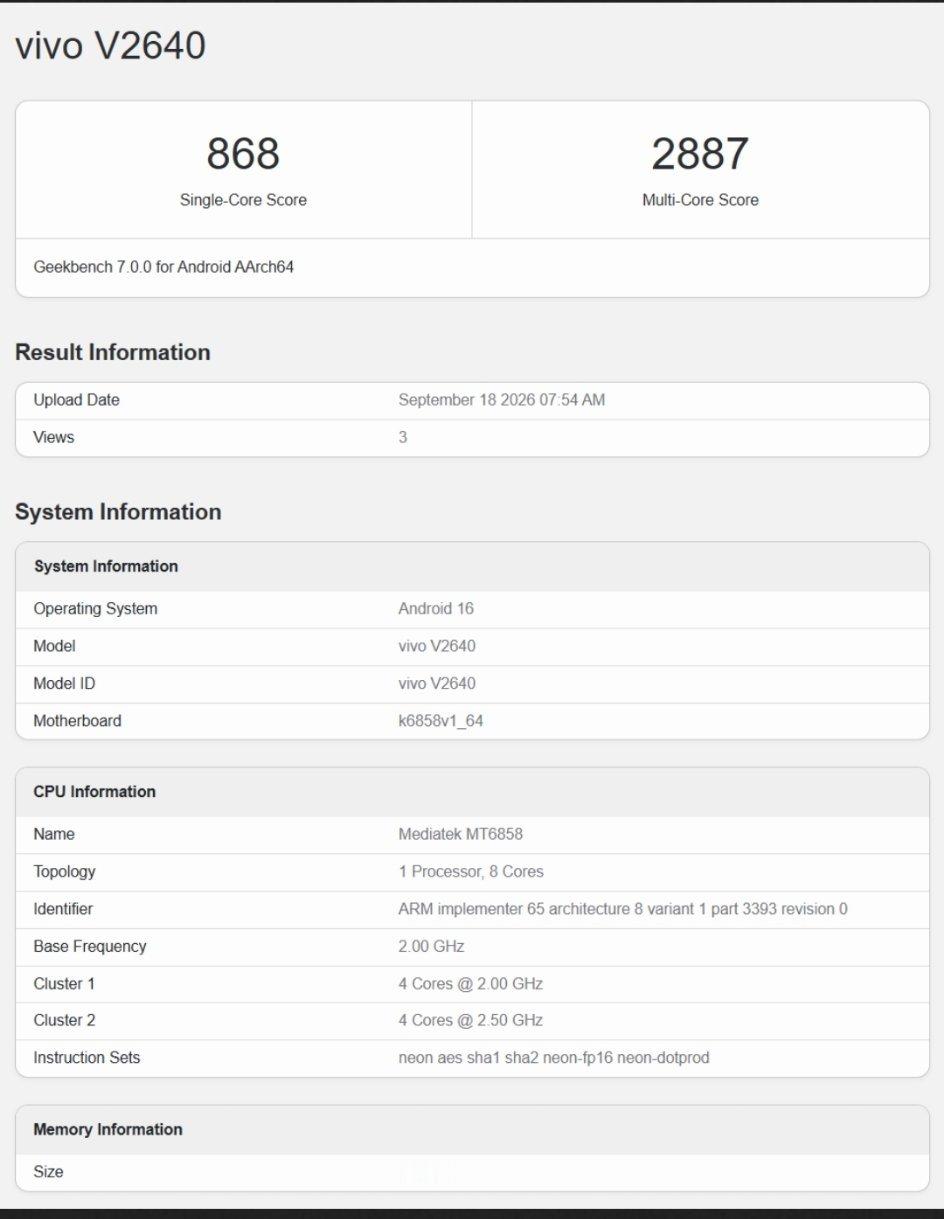
Task: Click the vivo V2640 page title
Action: (110, 46)
